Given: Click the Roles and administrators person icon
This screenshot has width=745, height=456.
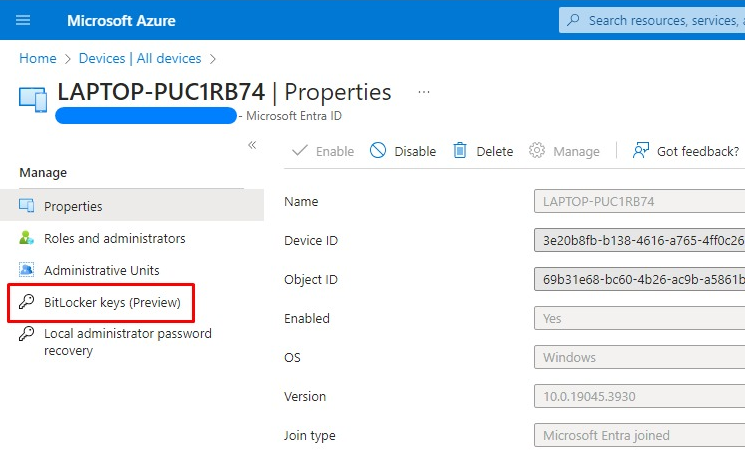Looking at the screenshot, I should [27, 238].
